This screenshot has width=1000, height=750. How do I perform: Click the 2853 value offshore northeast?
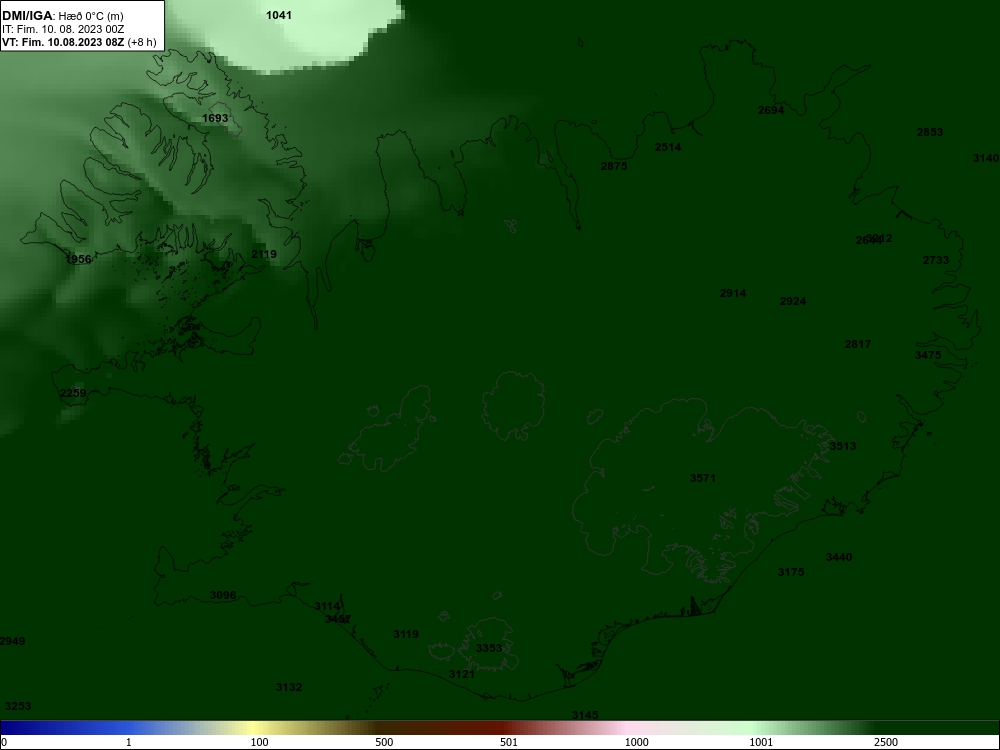pos(930,132)
